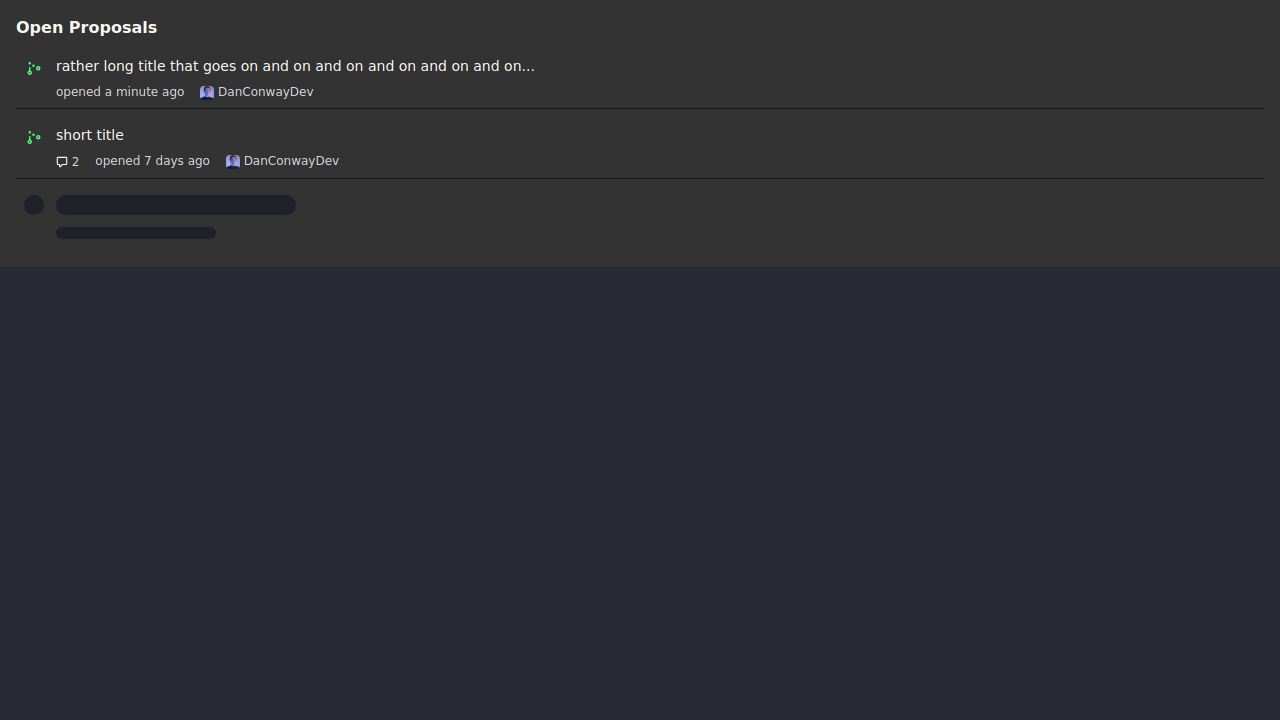Click the wide loading placeholder title bar

pyautogui.click(x=176, y=205)
